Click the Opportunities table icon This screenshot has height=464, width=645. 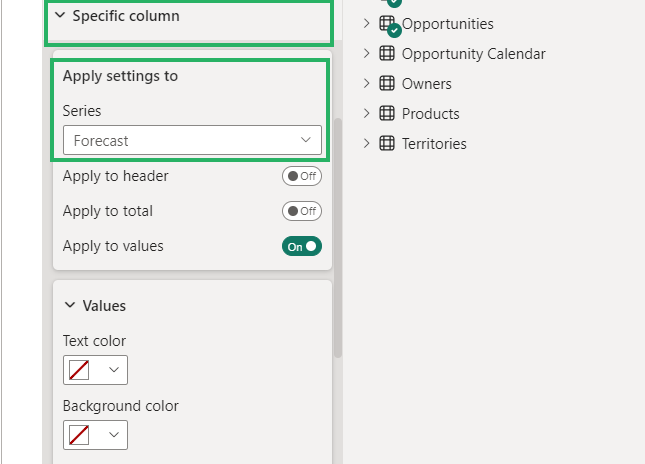[x=388, y=23]
